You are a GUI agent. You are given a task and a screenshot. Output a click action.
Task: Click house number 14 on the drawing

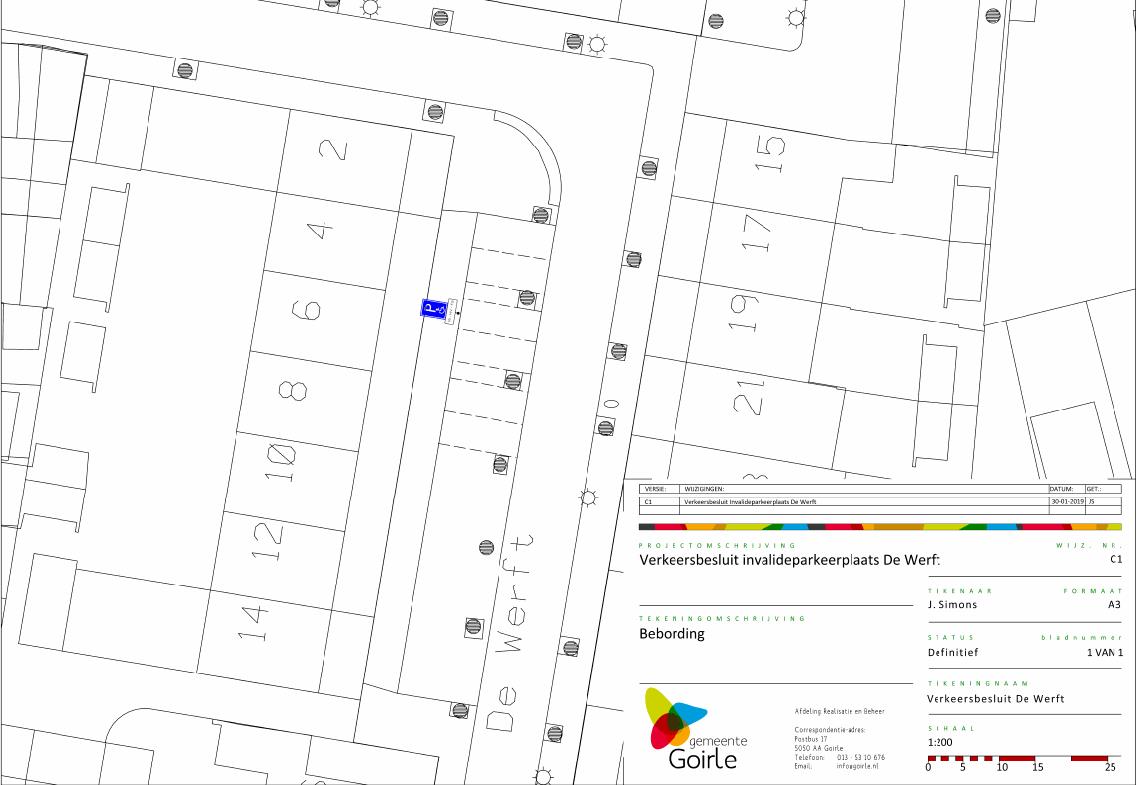click(x=252, y=622)
